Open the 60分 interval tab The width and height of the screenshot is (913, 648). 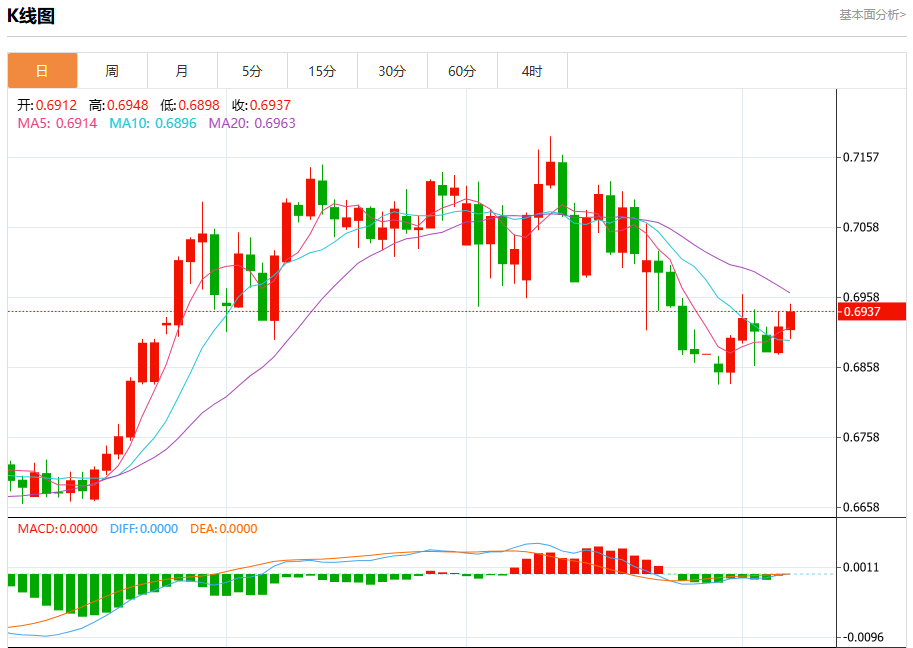462,71
